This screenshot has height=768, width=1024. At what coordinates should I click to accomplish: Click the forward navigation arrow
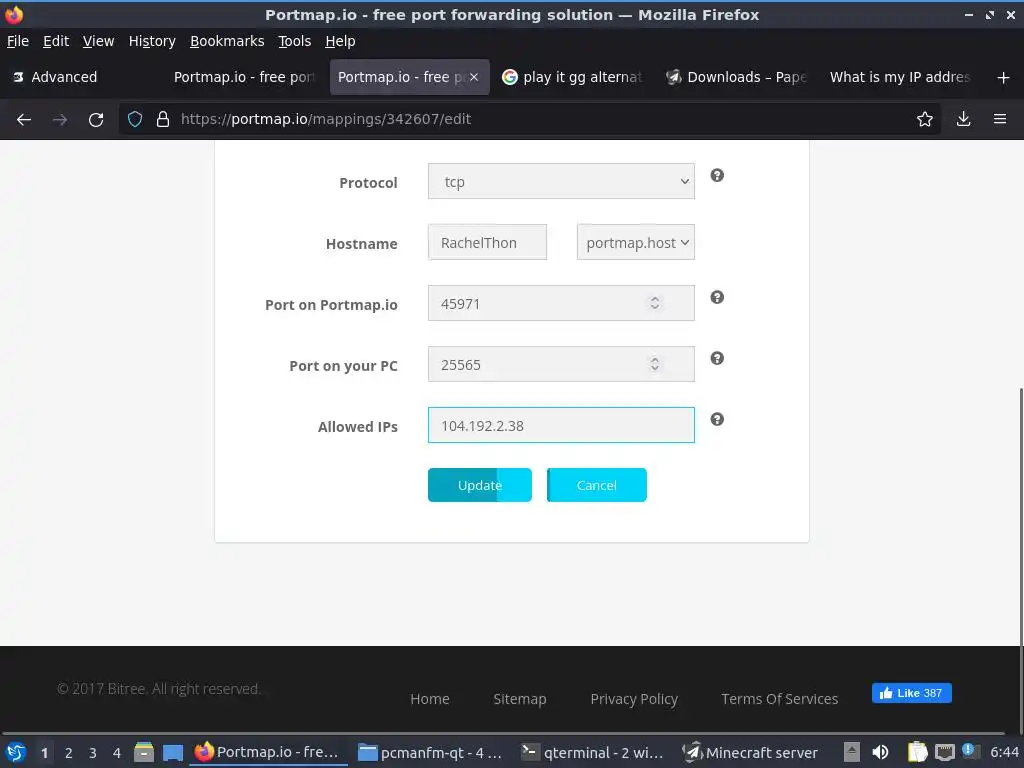[x=59, y=120]
